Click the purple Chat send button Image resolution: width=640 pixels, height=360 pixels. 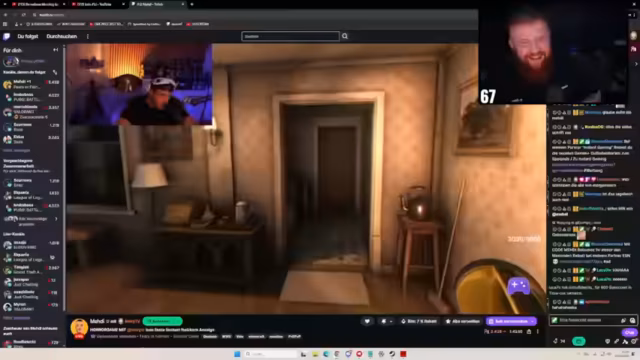pos(629,332)
